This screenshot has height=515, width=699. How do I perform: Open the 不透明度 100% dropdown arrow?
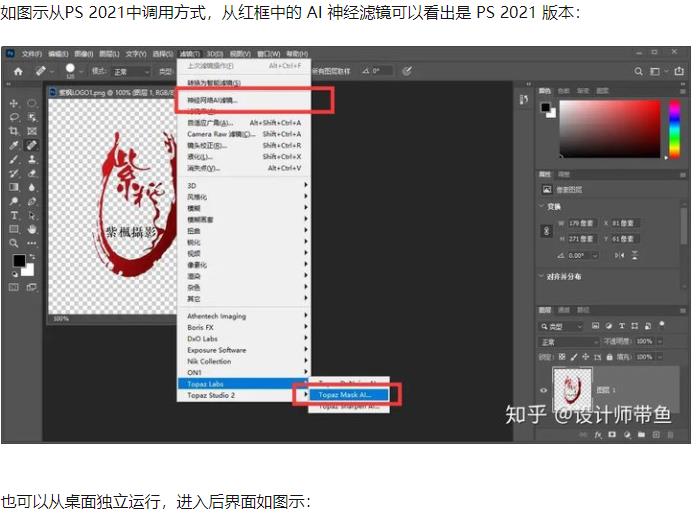coord(660,342)
